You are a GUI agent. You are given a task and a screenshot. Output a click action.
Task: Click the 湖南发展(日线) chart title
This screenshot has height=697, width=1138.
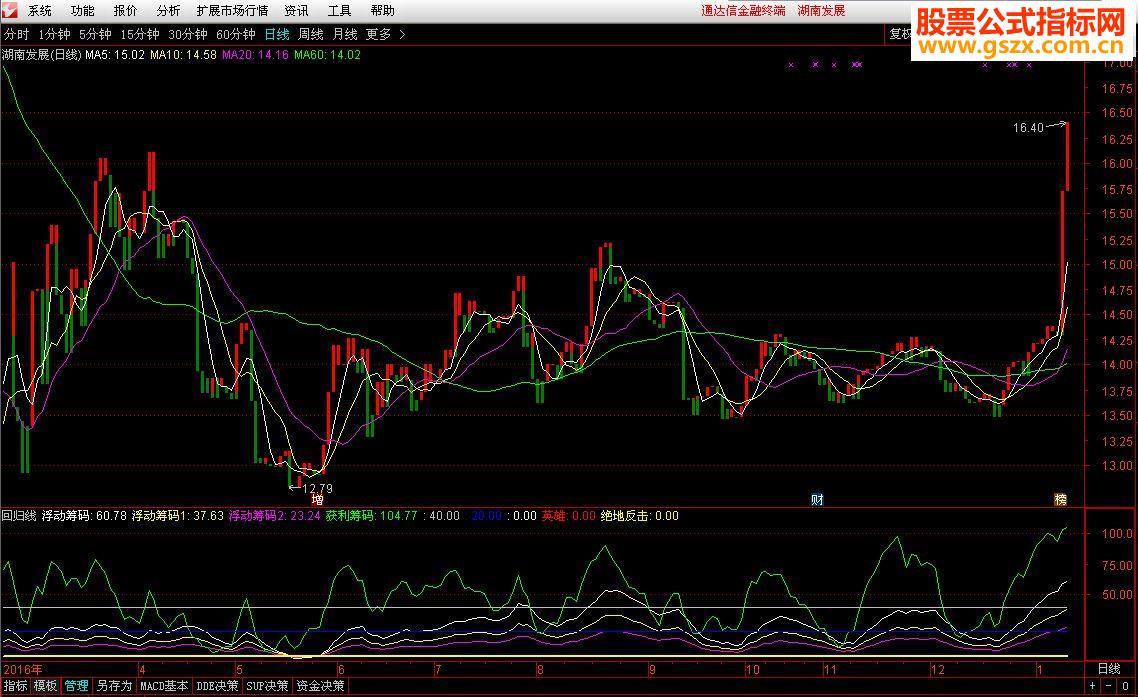(x=41, y=54)
